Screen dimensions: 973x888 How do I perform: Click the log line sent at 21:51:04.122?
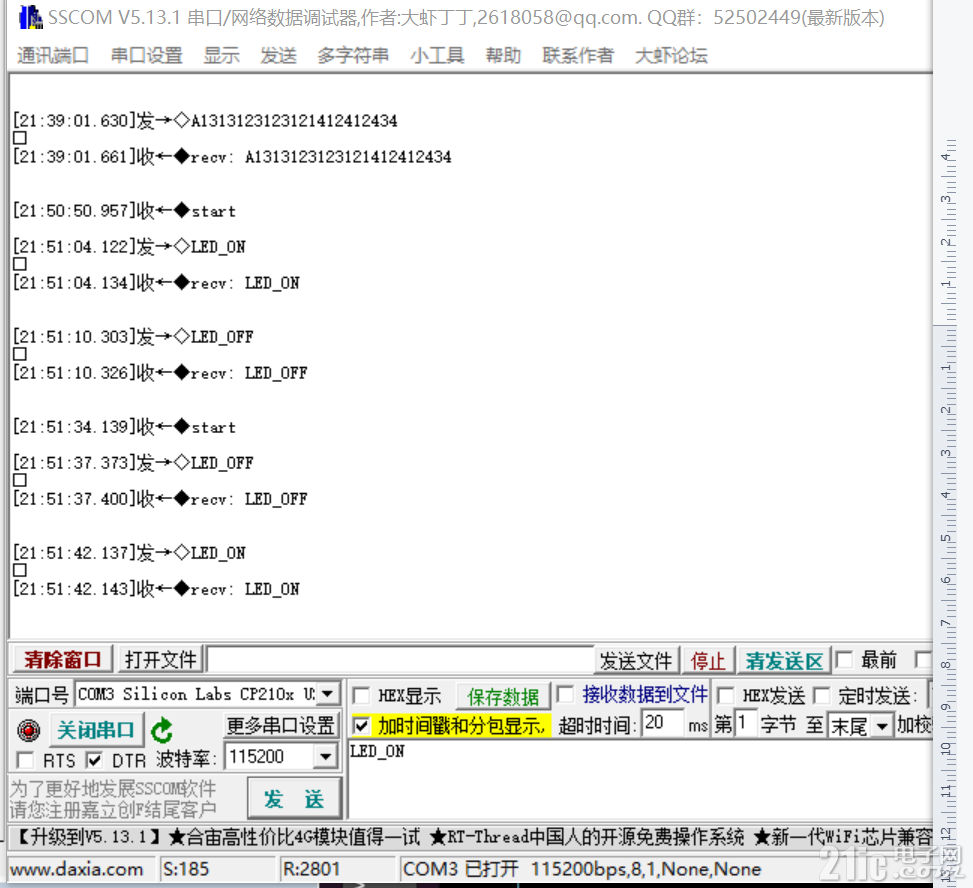(129, 247)
